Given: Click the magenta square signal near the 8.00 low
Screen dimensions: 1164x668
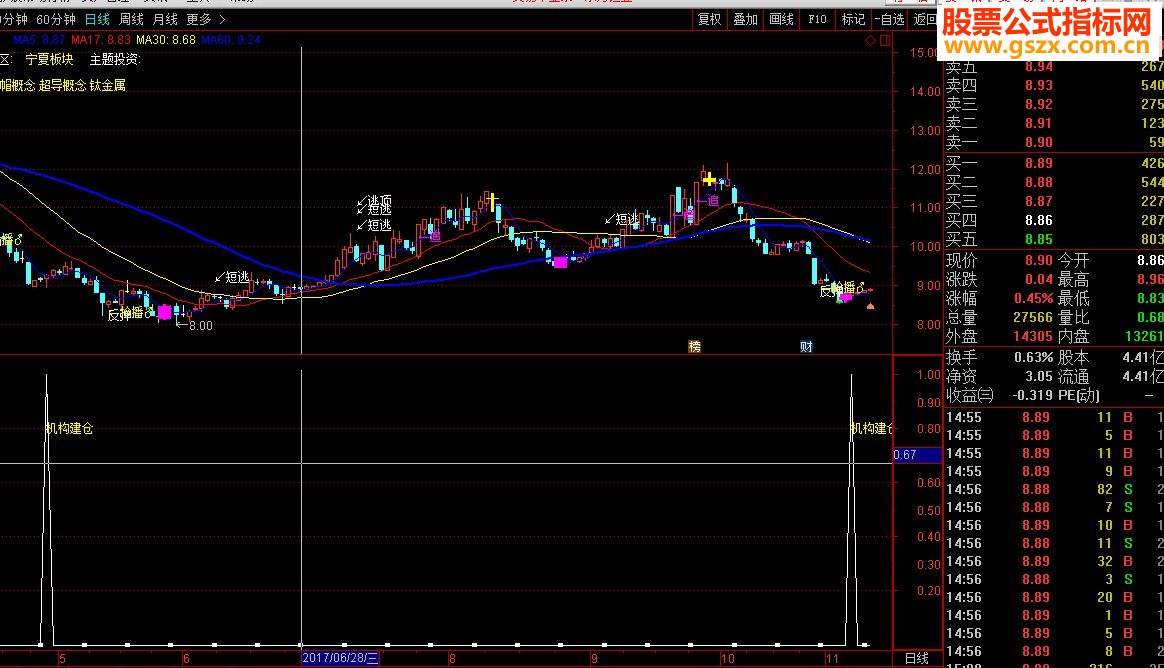Looking at the screenshot, I should [x=165, y=312].
